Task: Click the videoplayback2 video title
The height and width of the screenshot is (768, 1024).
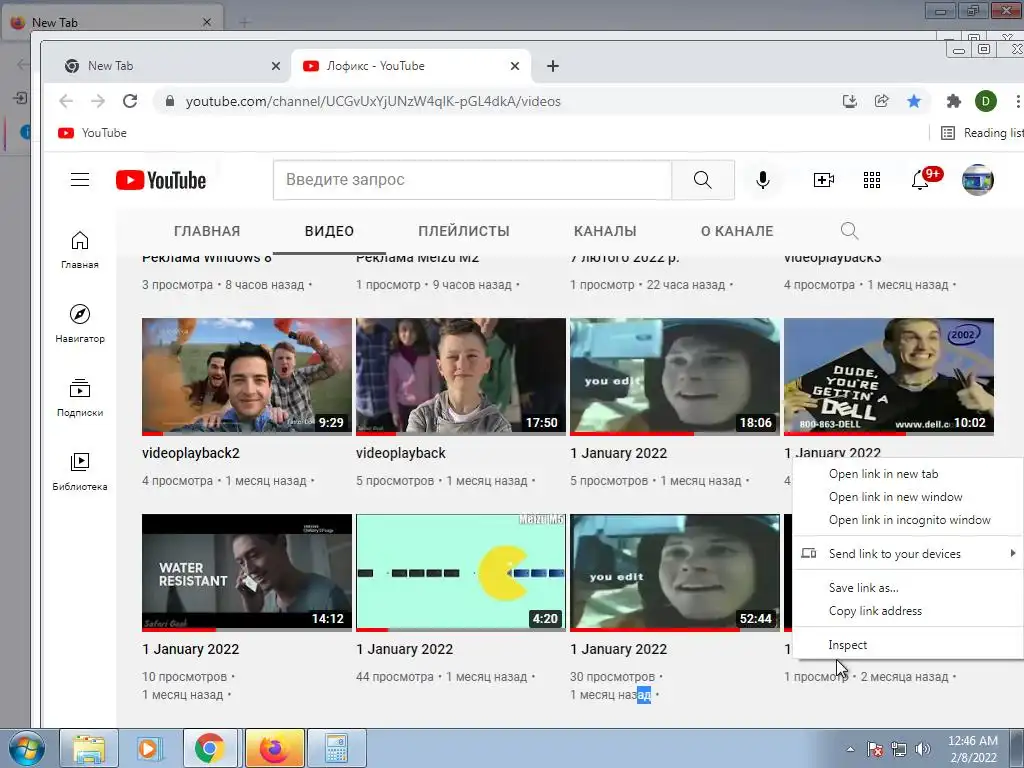Action: 191,453
